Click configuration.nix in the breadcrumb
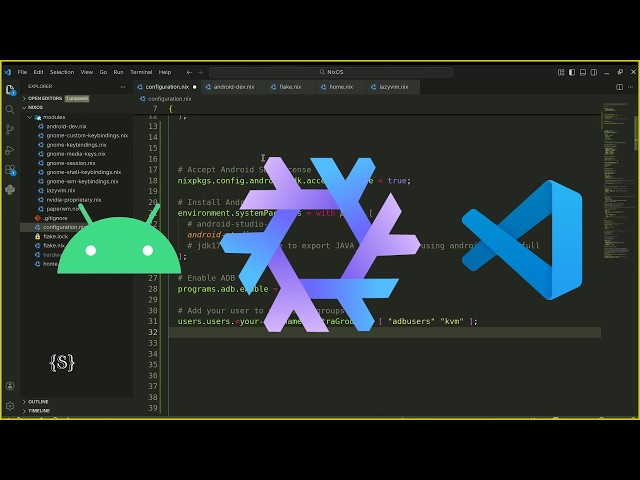 169,99
